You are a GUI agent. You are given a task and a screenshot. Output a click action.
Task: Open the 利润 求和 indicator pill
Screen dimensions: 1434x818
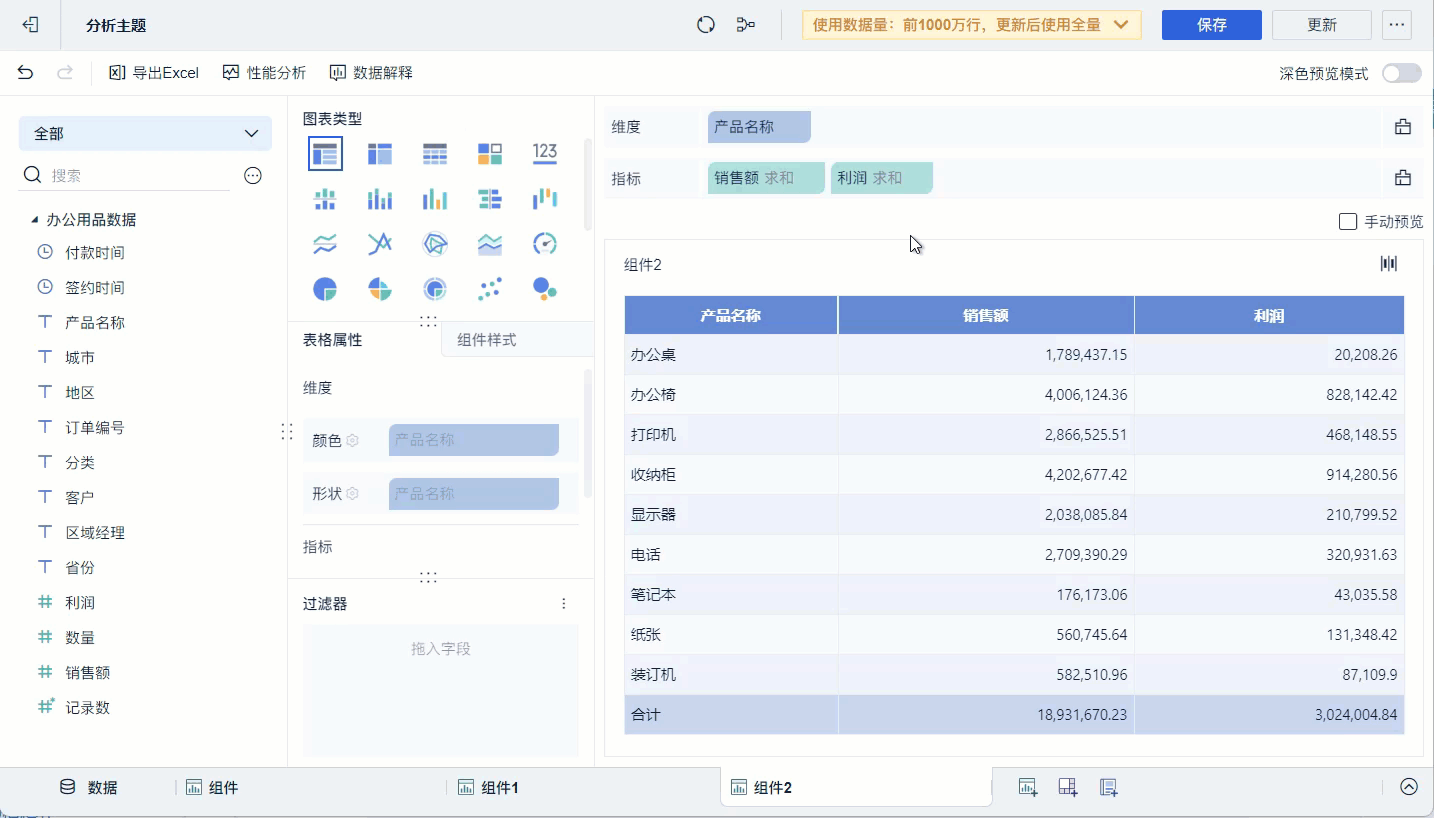pyautogui.click(x=882, y=178)
